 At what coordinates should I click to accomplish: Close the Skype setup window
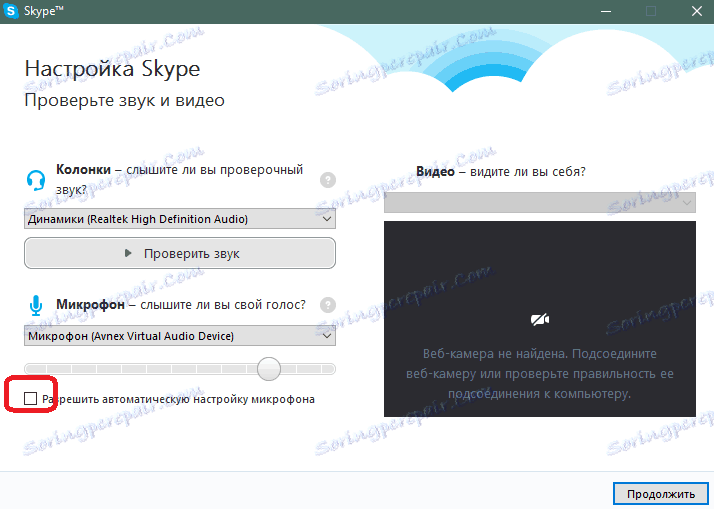pos(697,11)
